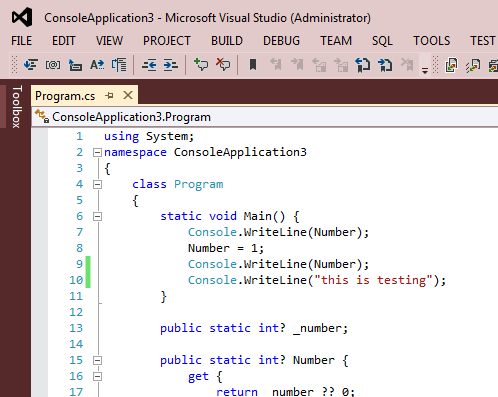Click the first icon after toolbar overflow arrow
The image size is (498, 397).
pos(451,65)
